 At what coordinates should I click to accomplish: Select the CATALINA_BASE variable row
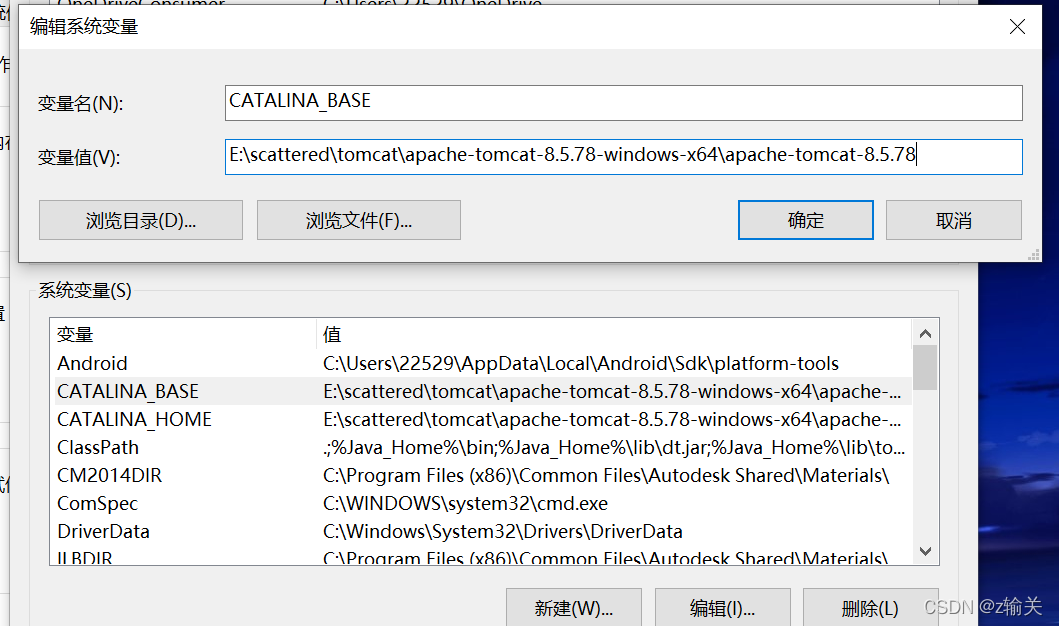[483, 391]
